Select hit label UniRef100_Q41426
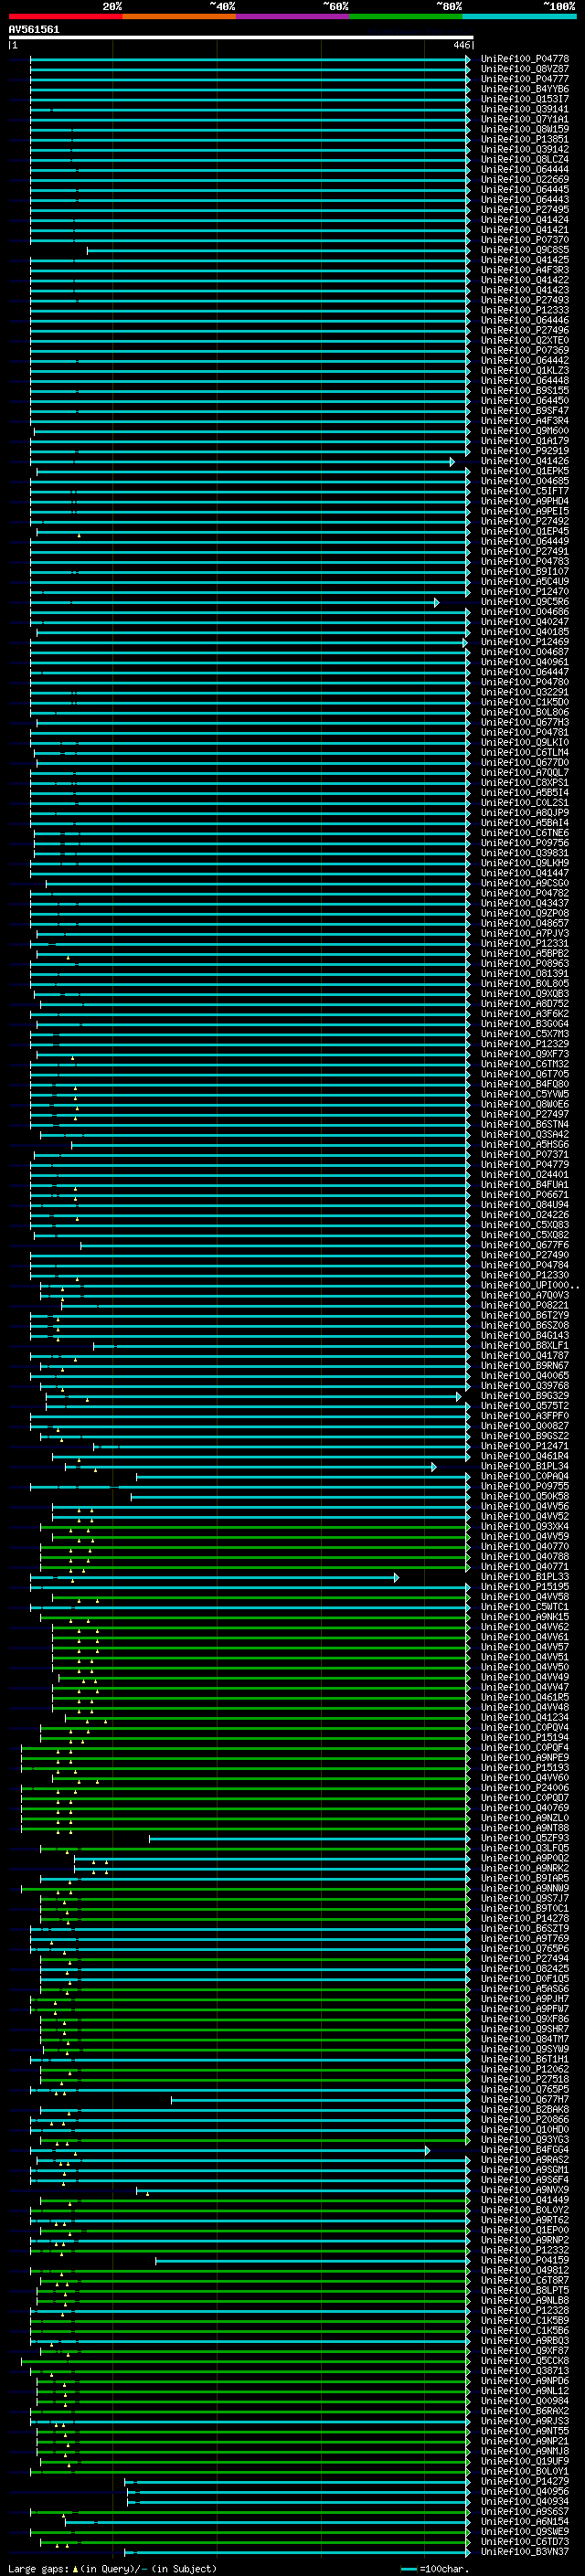The width and height of the screenshot is (585, 2576). click(525, 461)
